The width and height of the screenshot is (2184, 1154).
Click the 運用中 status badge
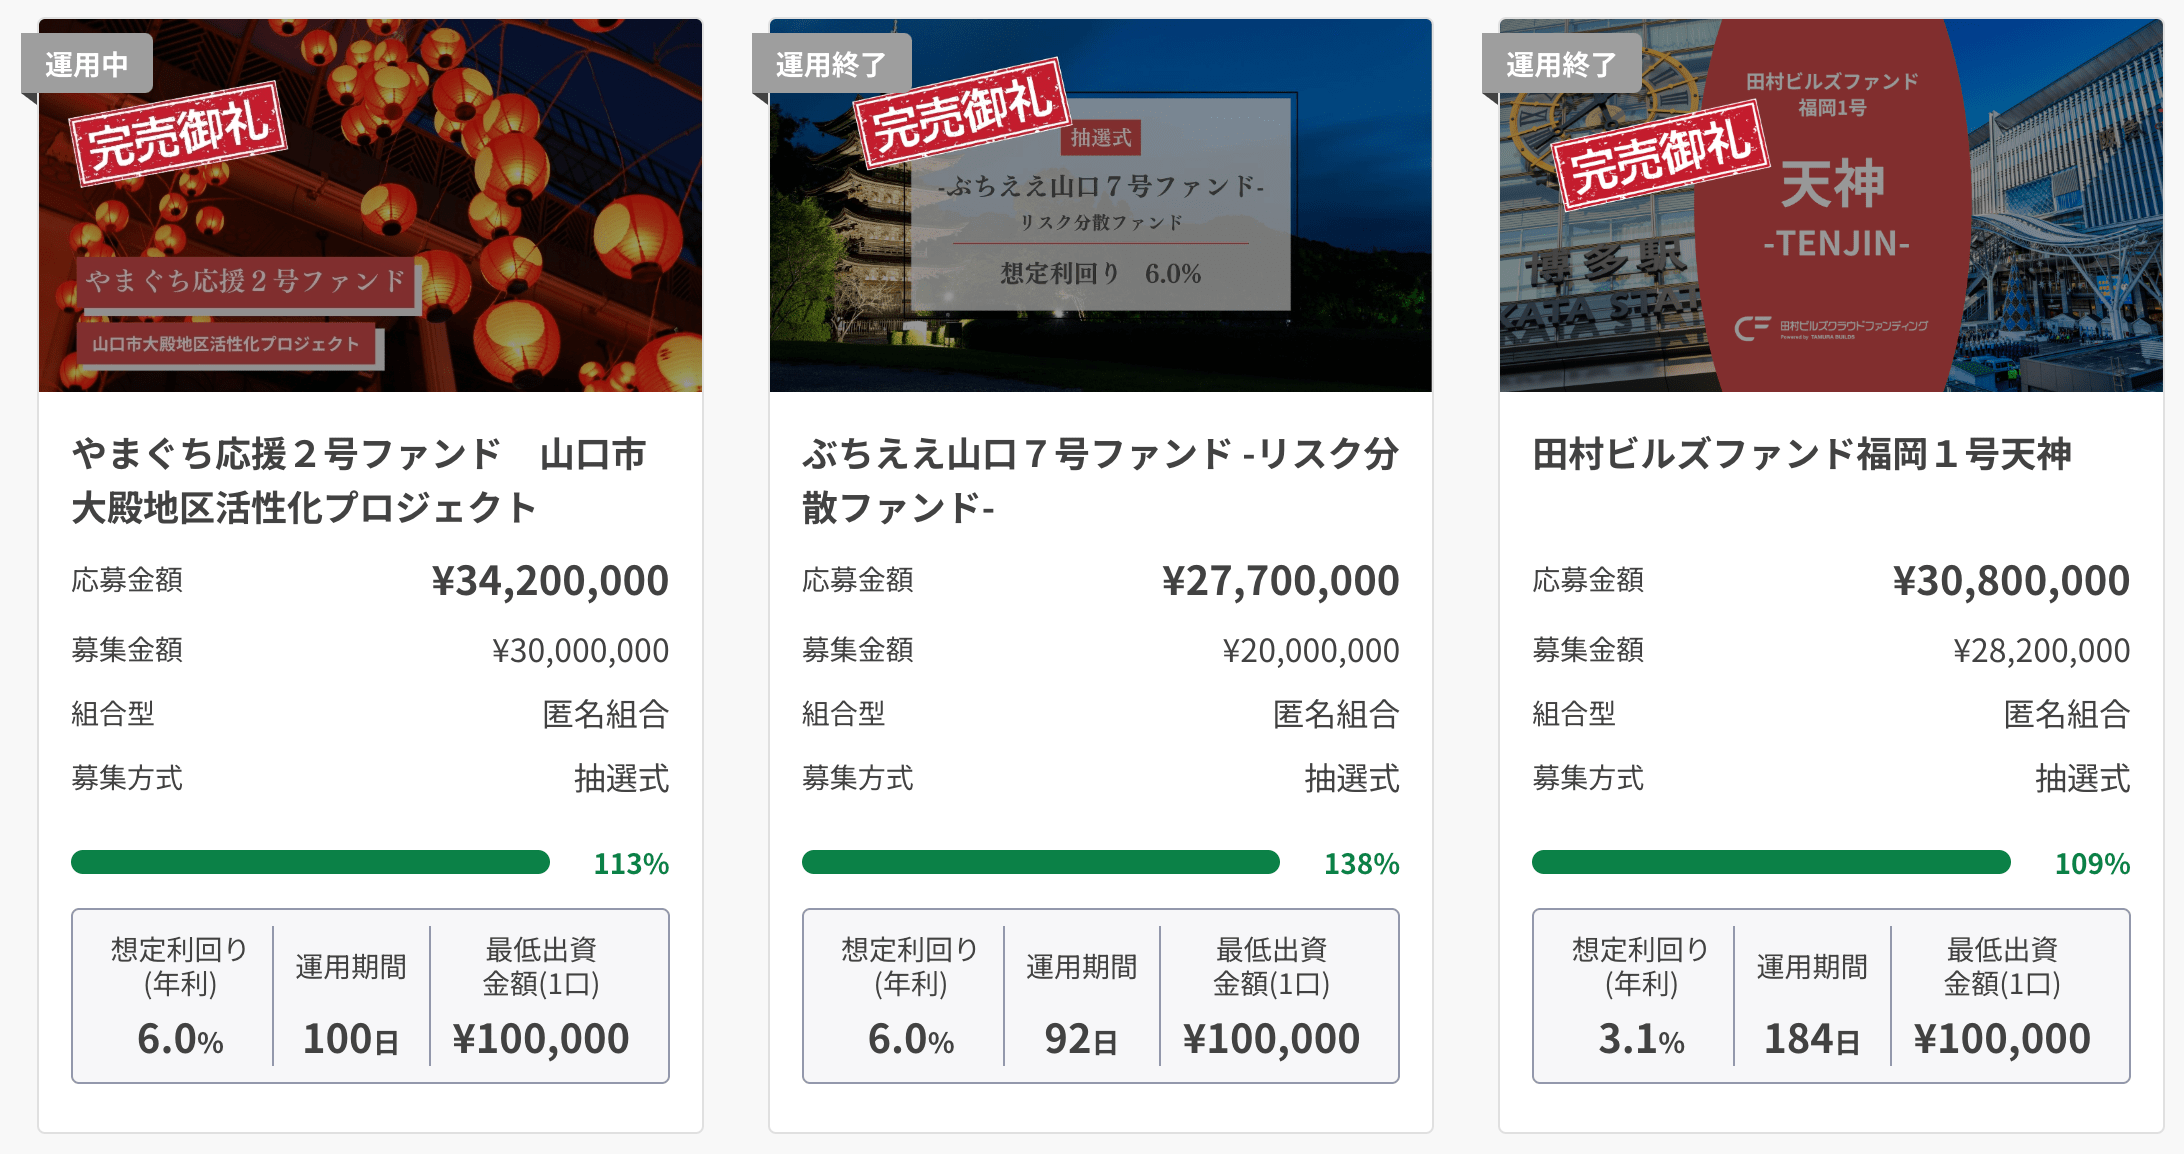pos(87,64)
